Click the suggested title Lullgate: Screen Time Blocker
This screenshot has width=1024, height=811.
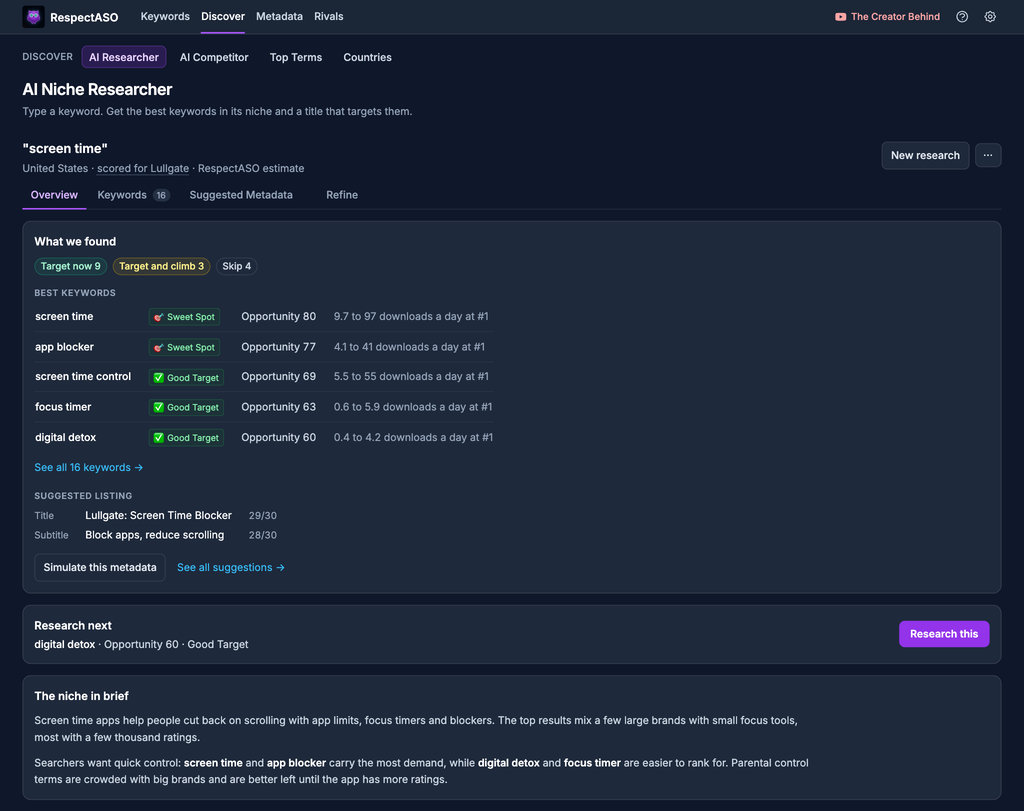coord(158,515)
